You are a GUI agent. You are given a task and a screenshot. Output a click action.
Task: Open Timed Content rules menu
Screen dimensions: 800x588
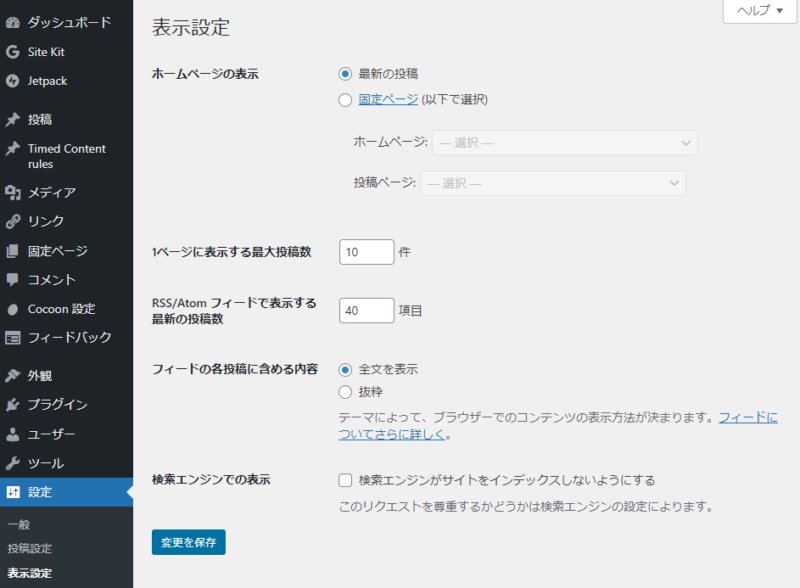click(66, 156)
